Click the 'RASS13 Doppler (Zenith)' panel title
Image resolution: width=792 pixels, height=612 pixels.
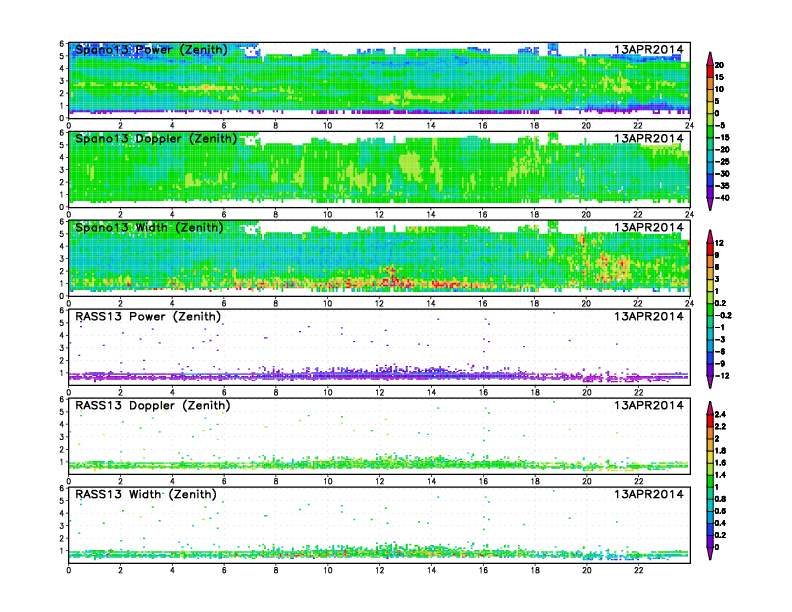coord(153,405)
